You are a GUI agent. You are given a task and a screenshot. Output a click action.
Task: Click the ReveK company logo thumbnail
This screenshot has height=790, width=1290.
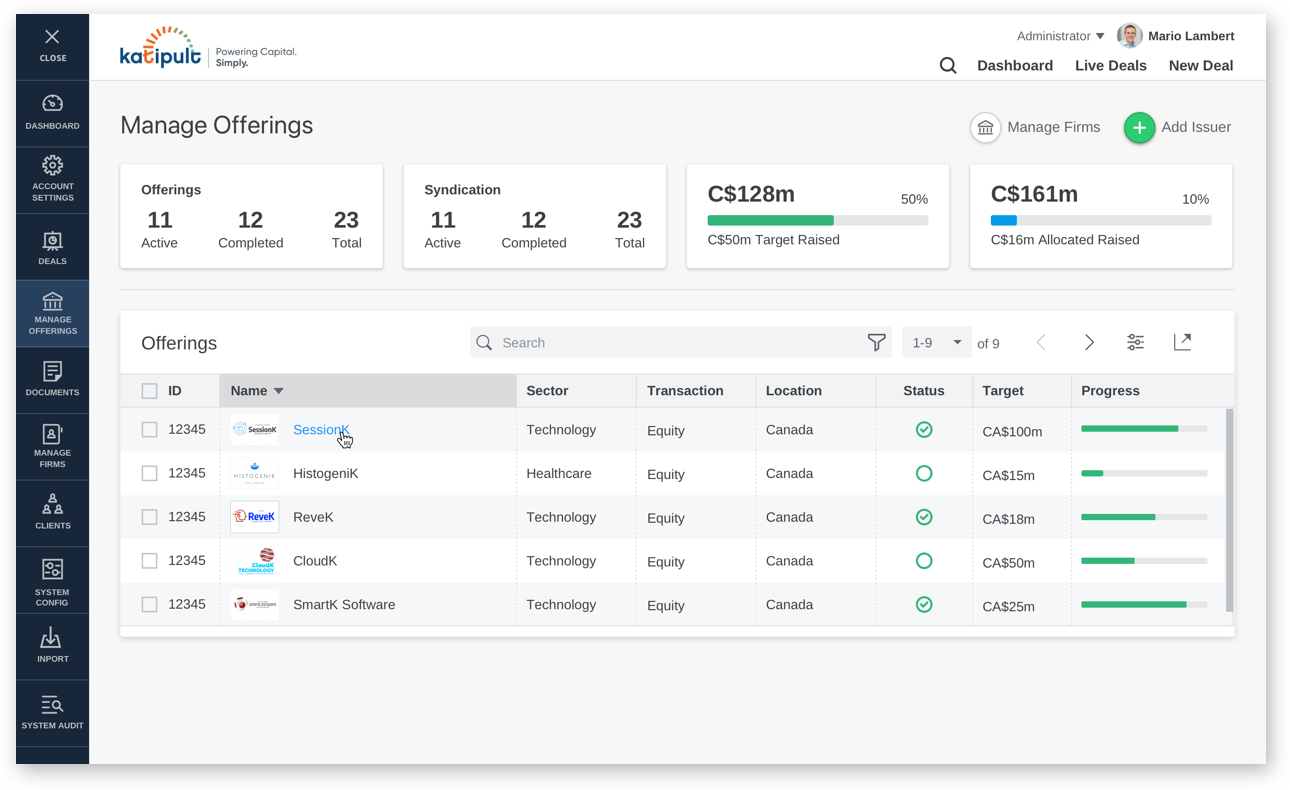coord(255,517)
